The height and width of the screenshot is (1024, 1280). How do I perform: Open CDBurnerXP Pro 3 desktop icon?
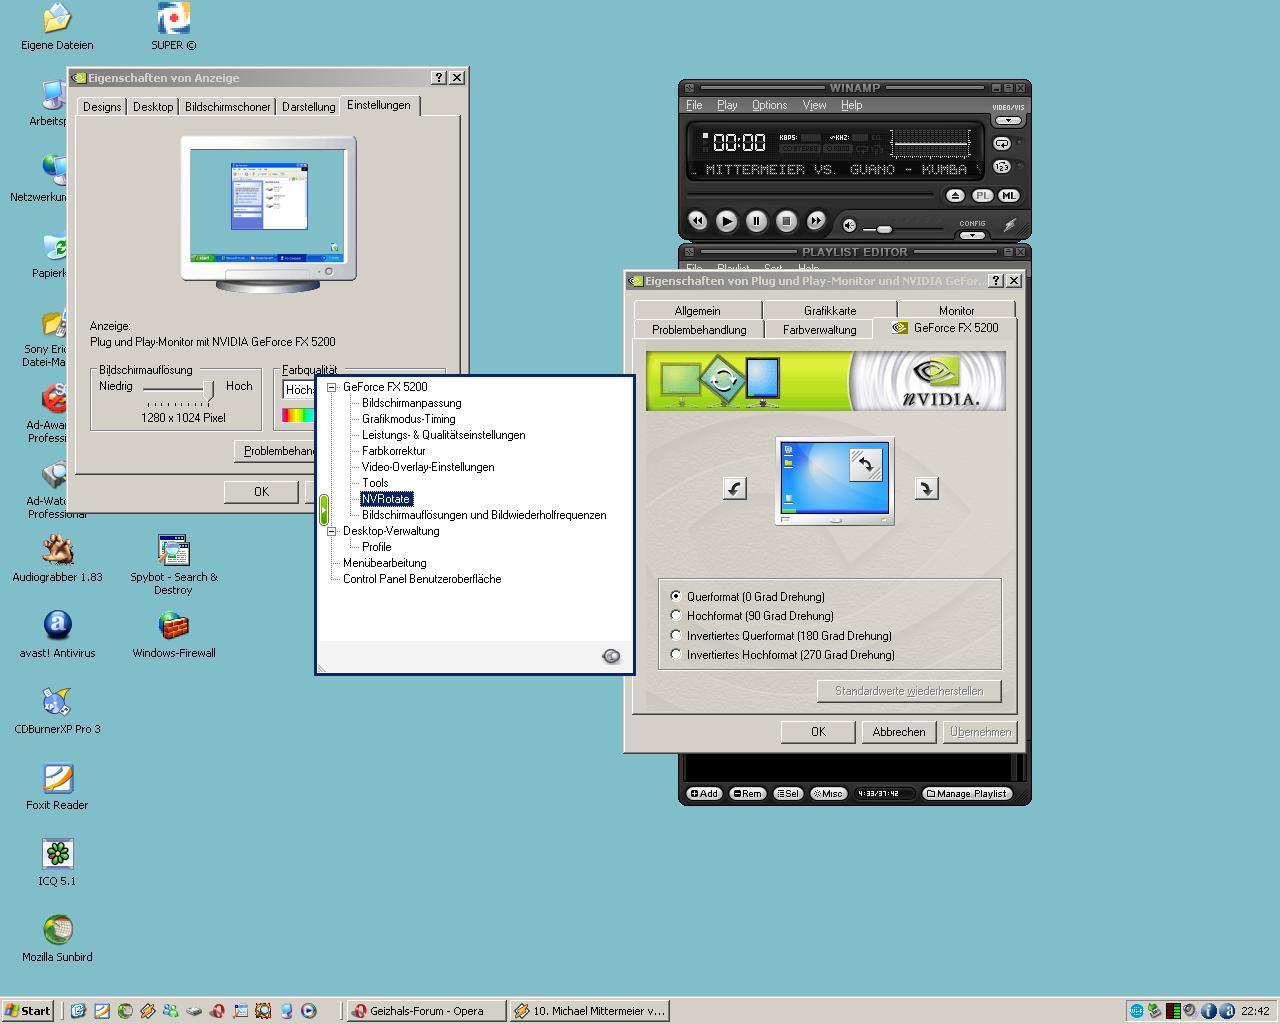click(57, 711)
